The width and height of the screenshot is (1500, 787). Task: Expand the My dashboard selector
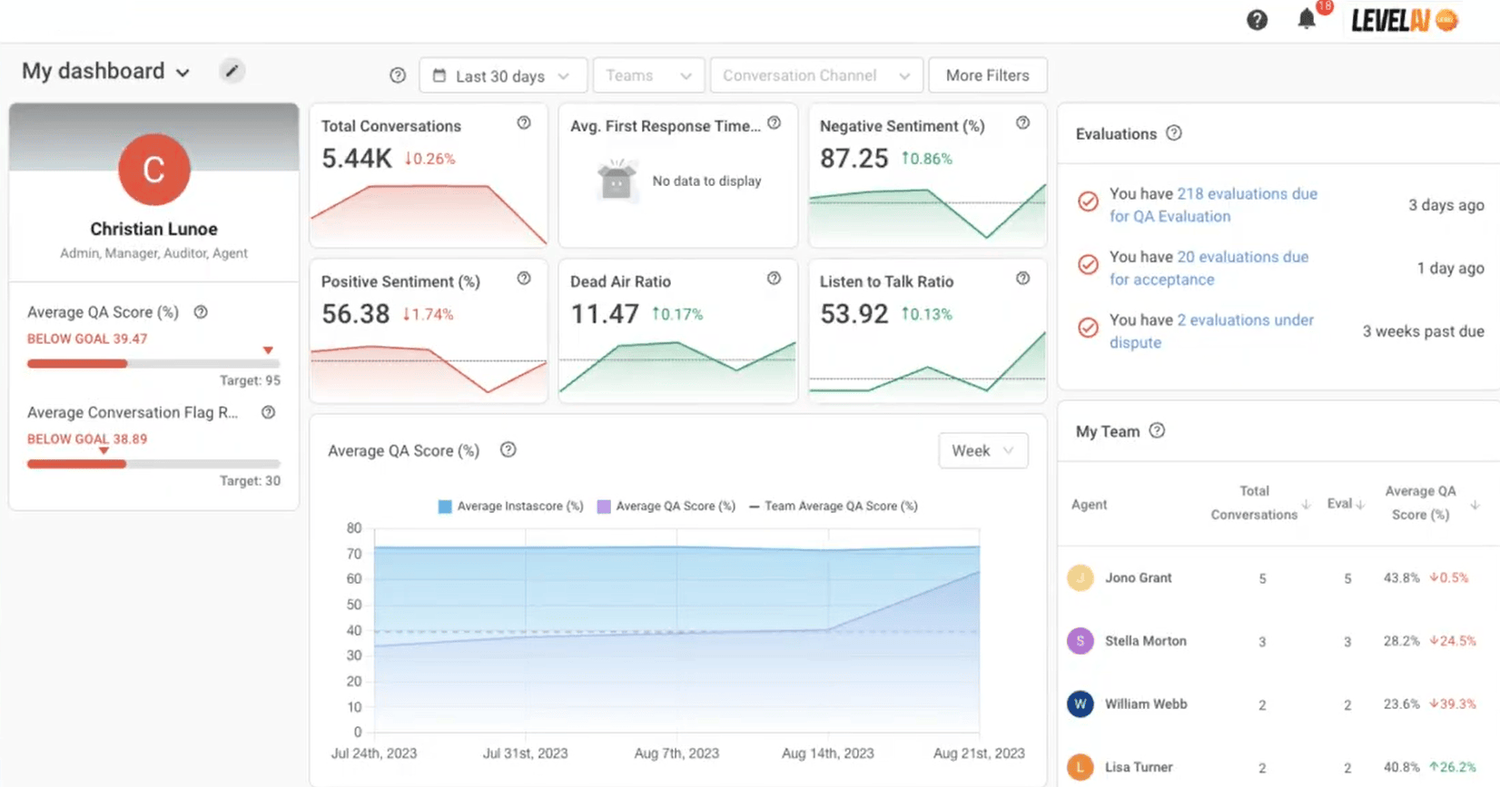106,72
